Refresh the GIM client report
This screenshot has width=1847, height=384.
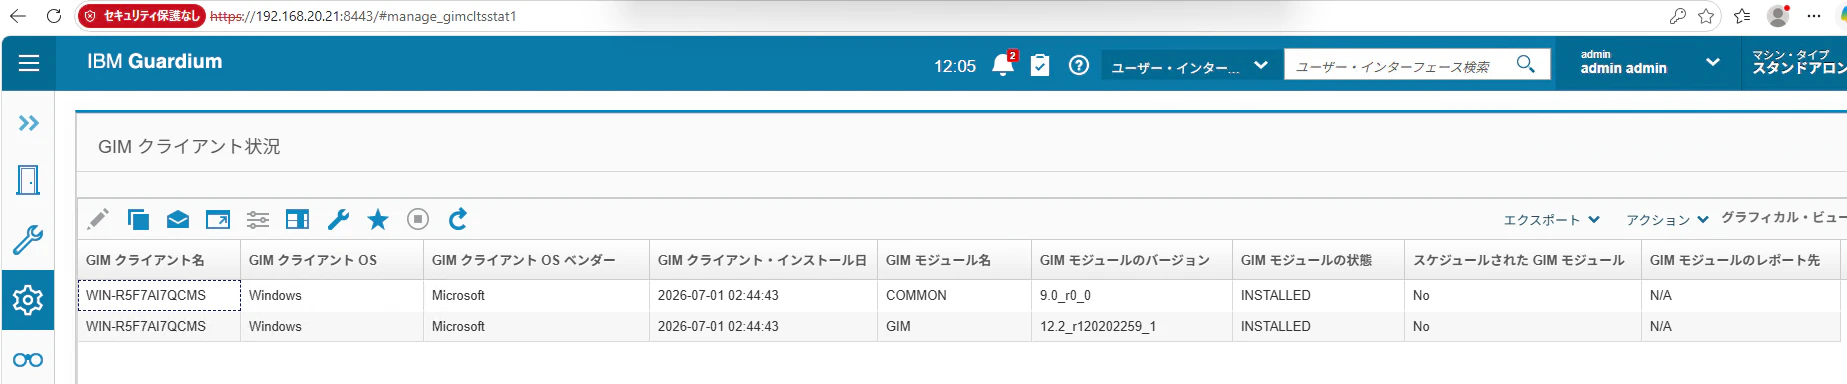pos(458,219)
